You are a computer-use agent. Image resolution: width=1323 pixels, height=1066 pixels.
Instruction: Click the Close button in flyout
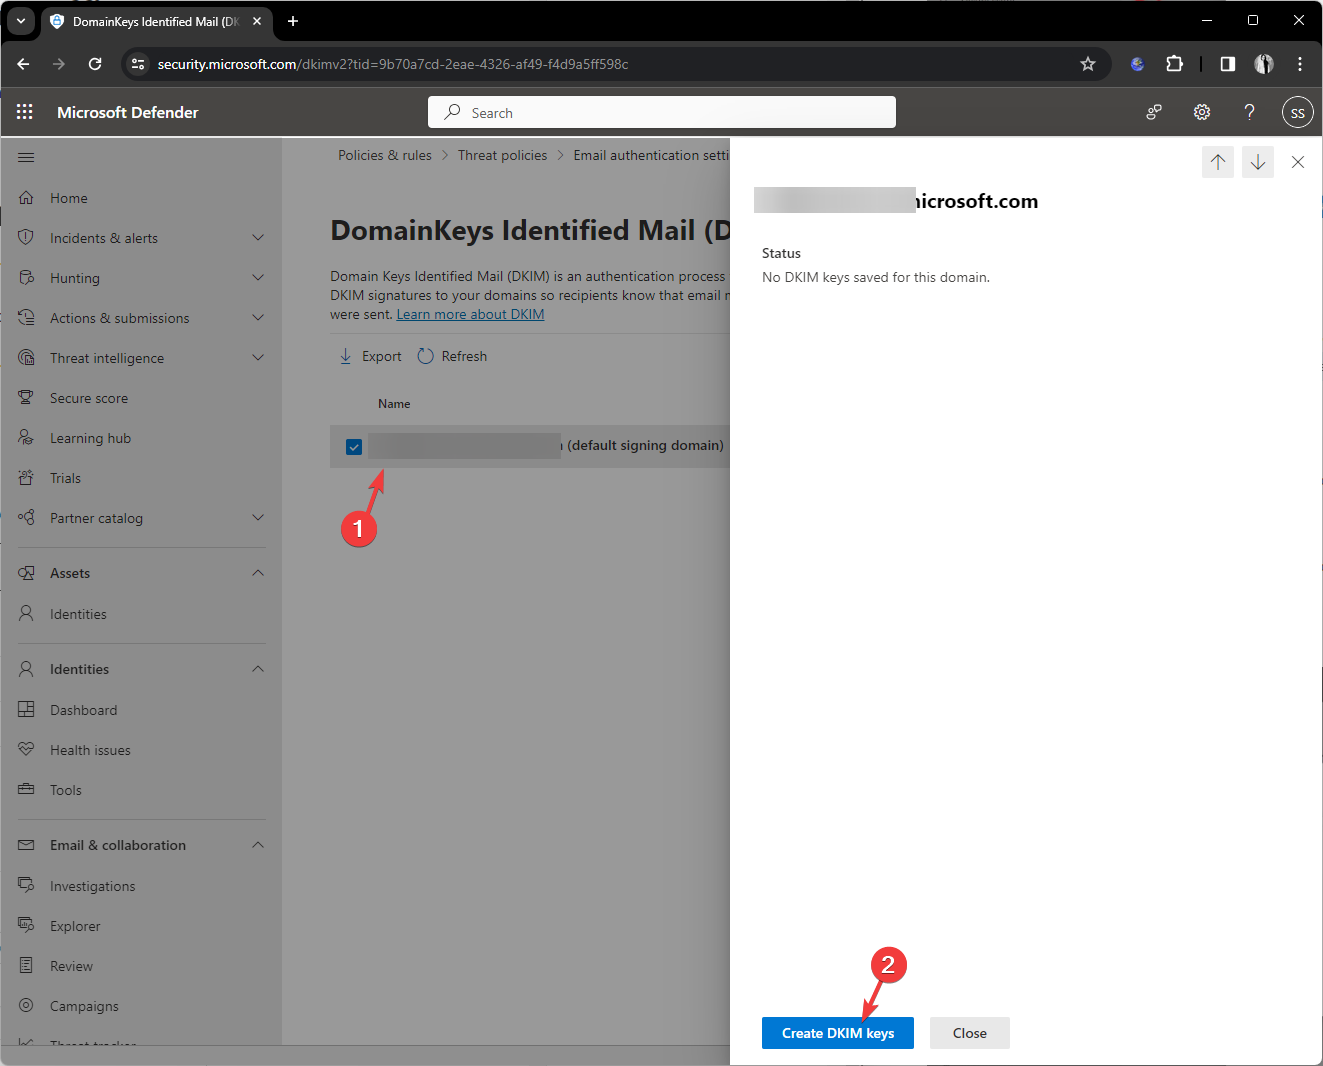(x=970, y=1033)
